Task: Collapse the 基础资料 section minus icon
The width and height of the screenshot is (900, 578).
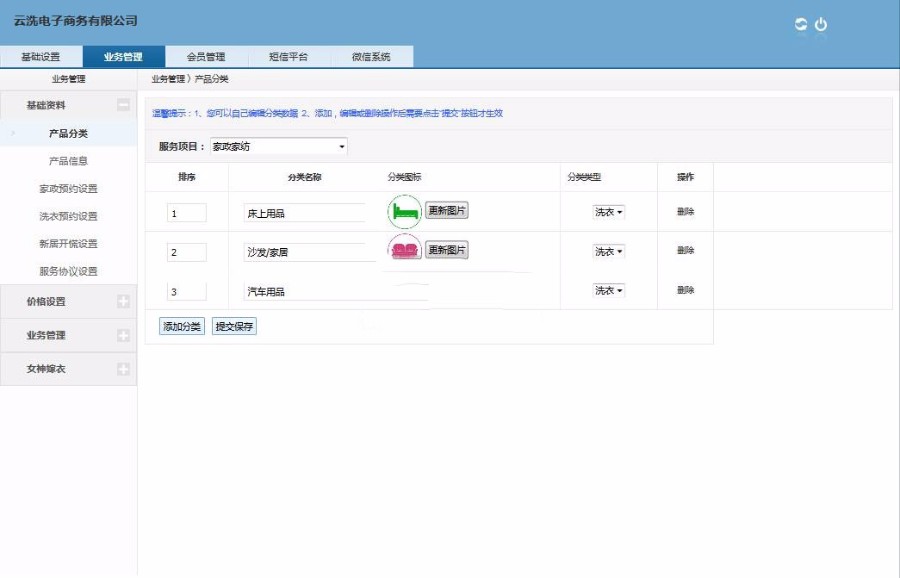Action: [123, 105]
